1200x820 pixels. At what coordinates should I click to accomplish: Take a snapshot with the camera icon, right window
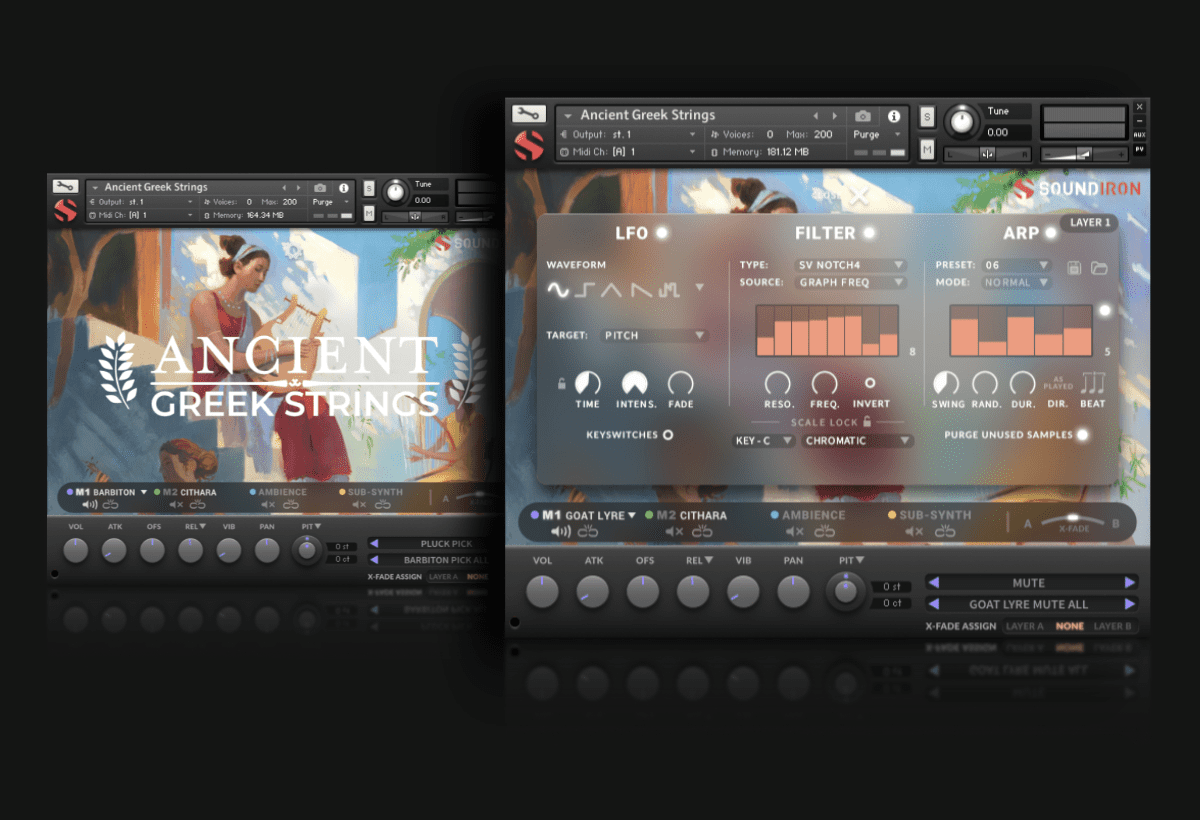[863, 116]
